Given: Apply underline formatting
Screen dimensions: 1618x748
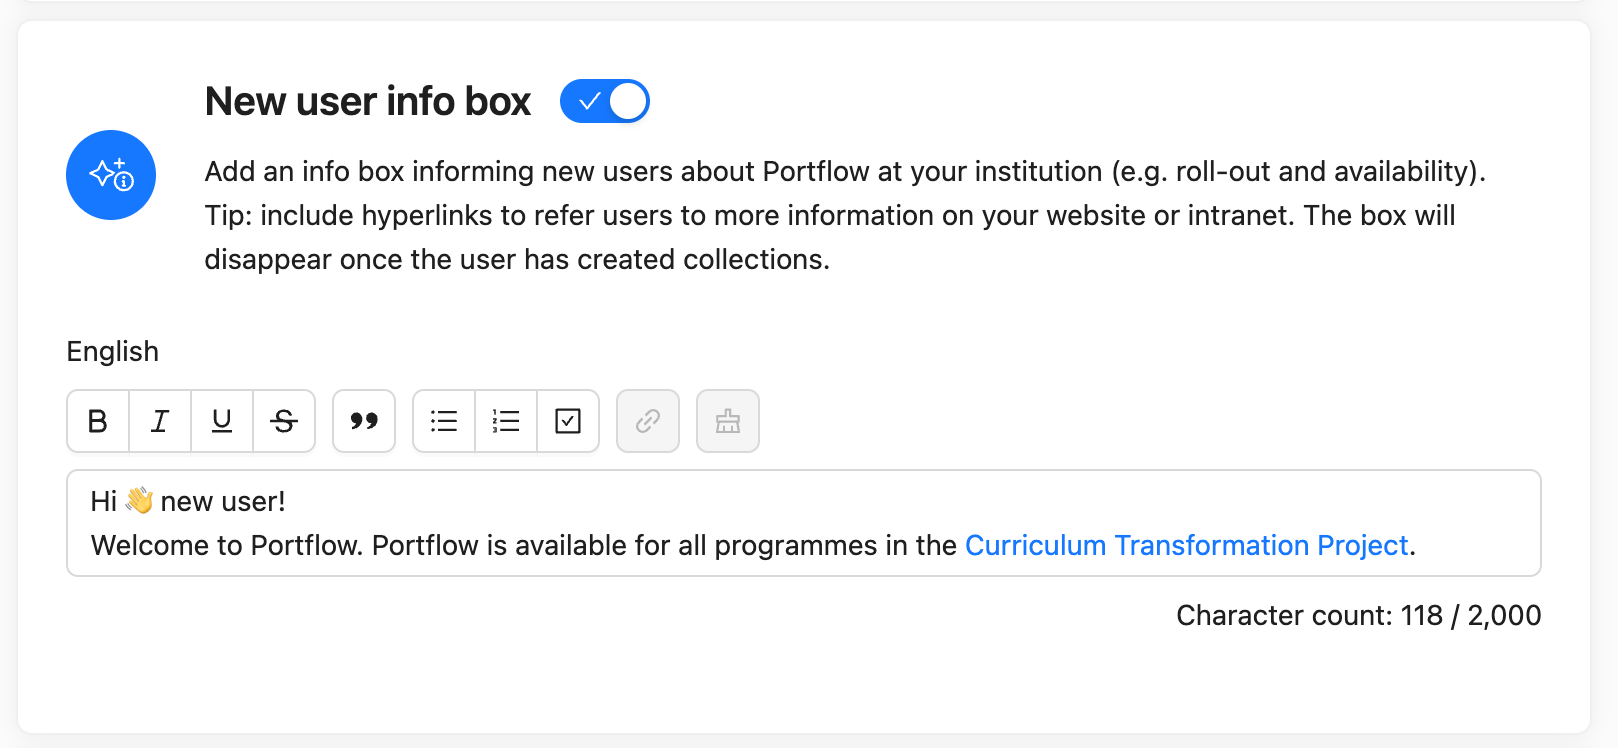Looking at the screenshot, I should coord(222,421).
